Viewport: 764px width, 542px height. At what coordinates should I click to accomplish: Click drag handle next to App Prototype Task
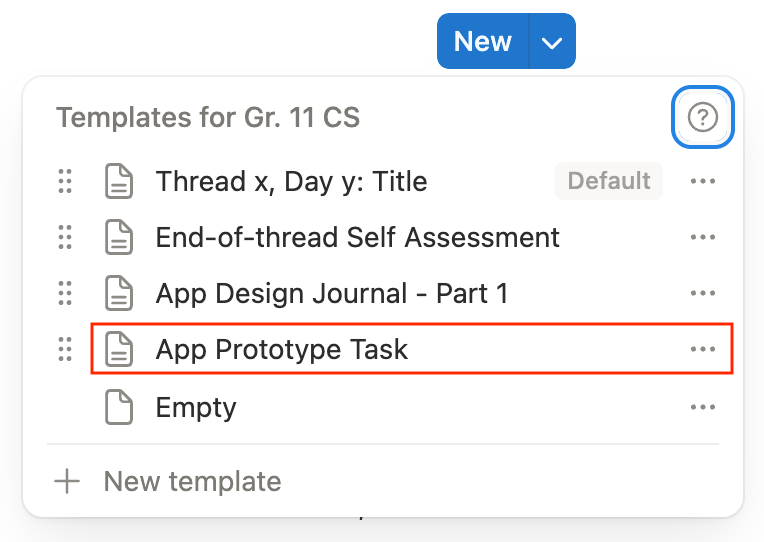point(65,349)
